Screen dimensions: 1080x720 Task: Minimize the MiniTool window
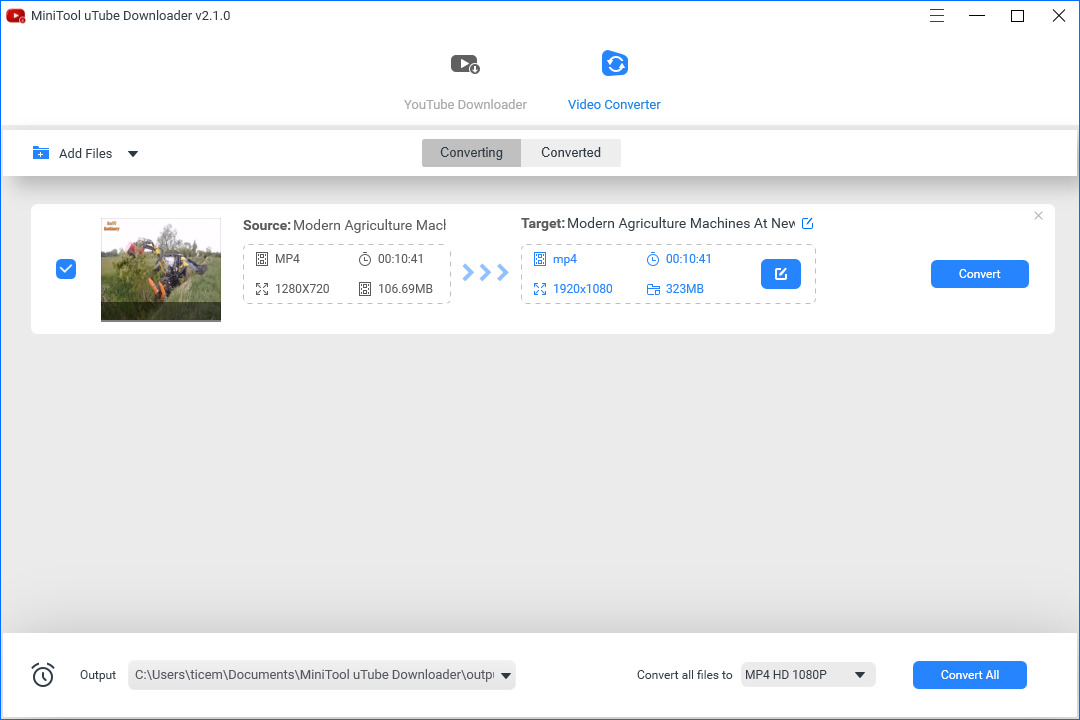[977, 15]
